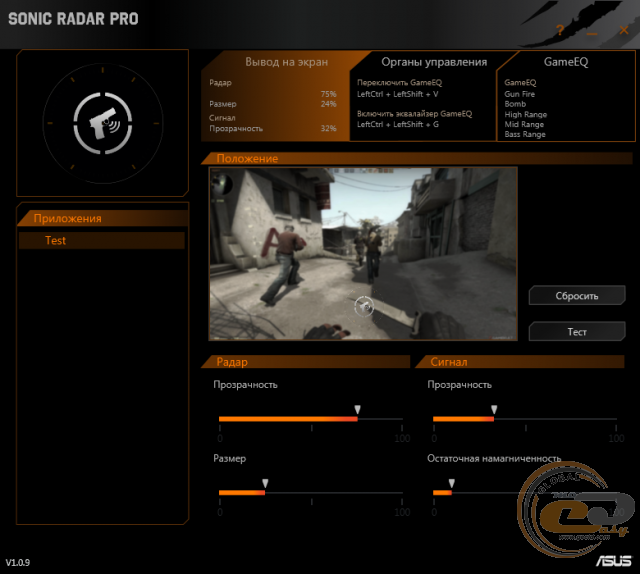Click the 24% size value
Viewport: 640px width, 574px height.
pyautogui.click(x=328, y=104)
